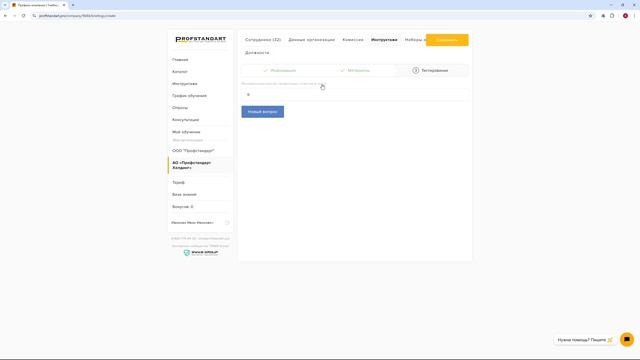The width and height of the screenshot is (640, 360).
Task: Open the browser extensions puzzle icon
Action: click(x=612, y=16)
